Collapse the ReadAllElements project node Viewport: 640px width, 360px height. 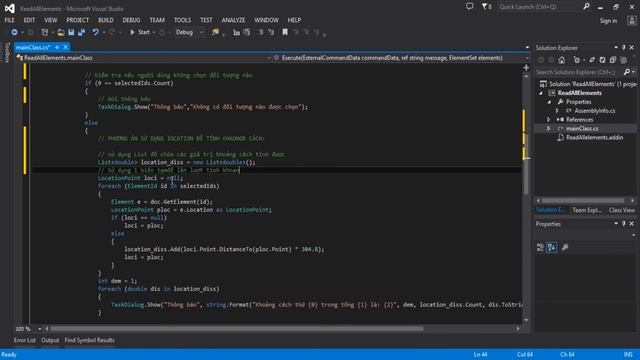[x=541, y=93]
